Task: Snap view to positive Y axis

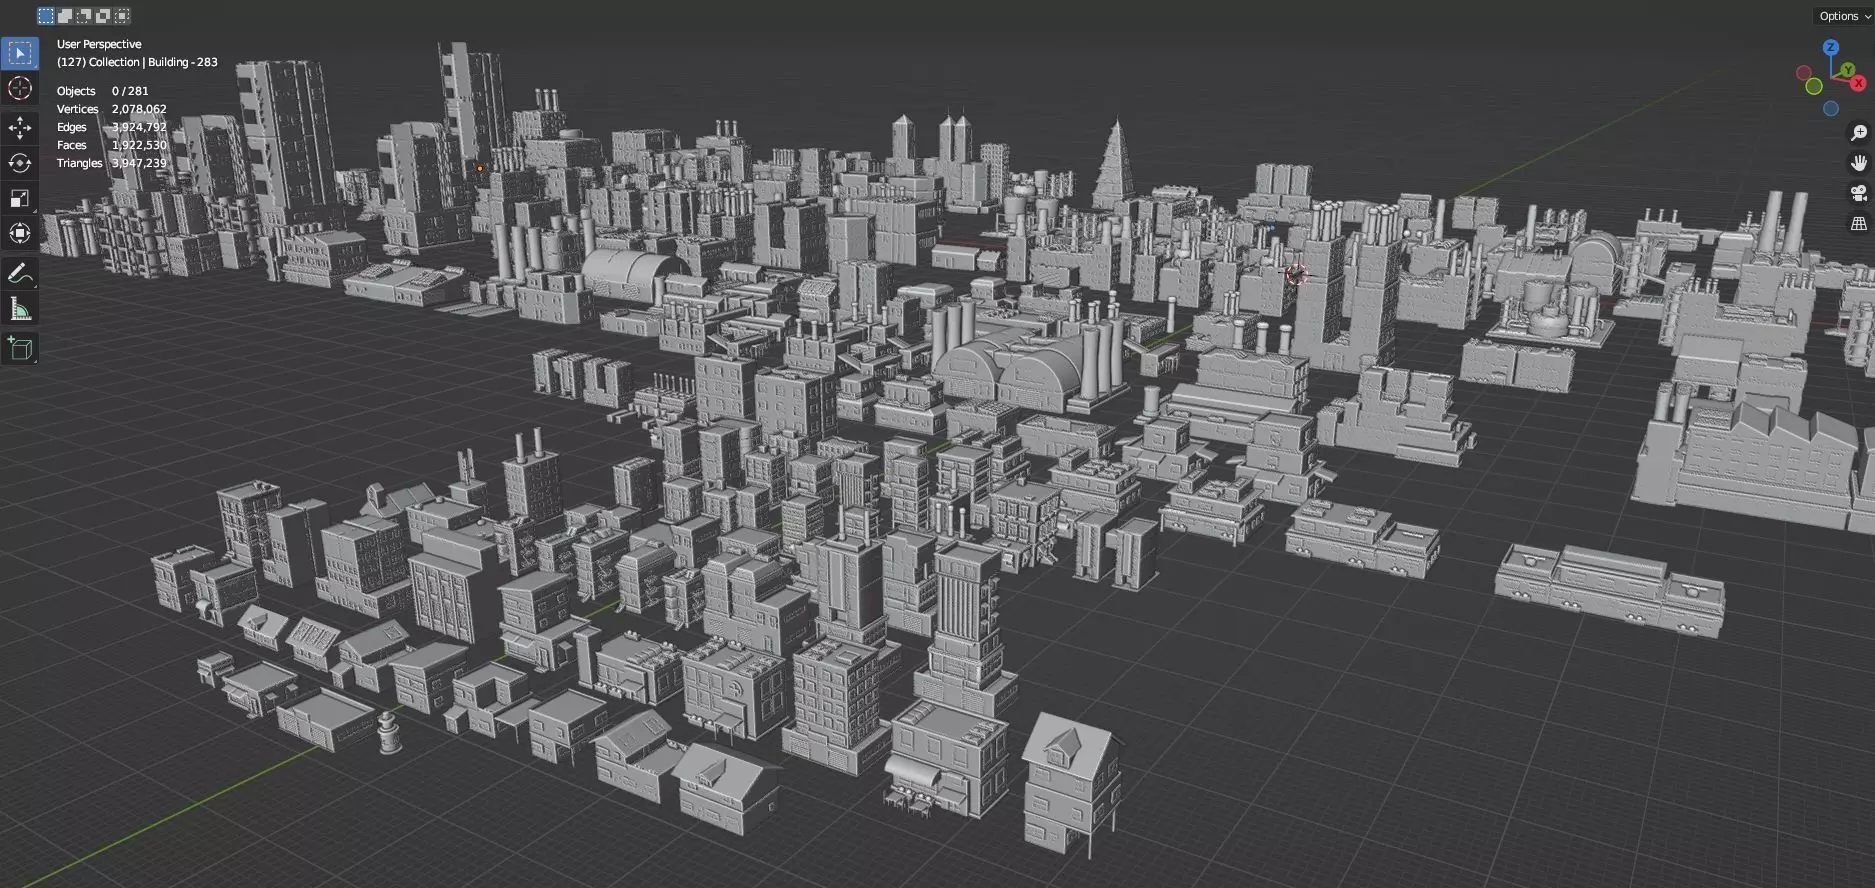Action: [x=1847, y=70]
